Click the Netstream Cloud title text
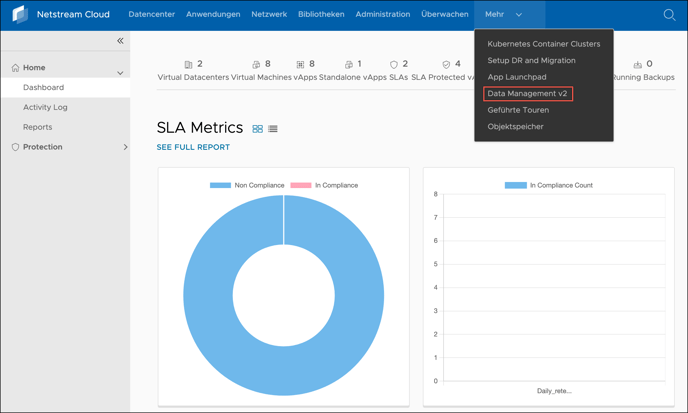 pyautogui.click(x=73, y=14)
